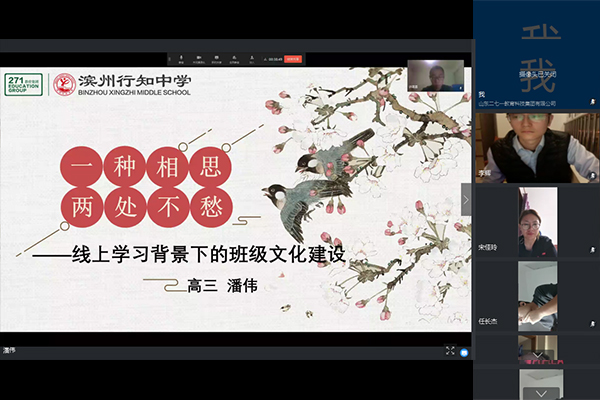
Task: Collapse participant panel with the right arrow
Action: click(x=466, y=199)
